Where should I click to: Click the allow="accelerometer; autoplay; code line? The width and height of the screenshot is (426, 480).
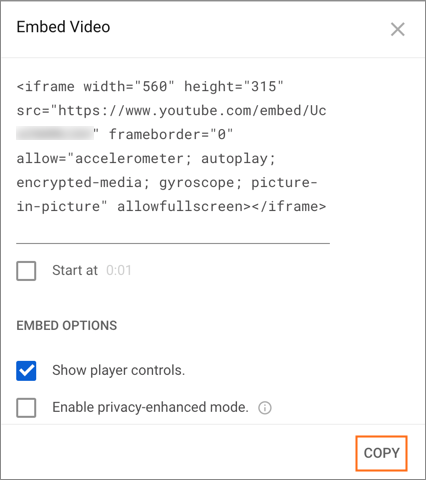146,159
